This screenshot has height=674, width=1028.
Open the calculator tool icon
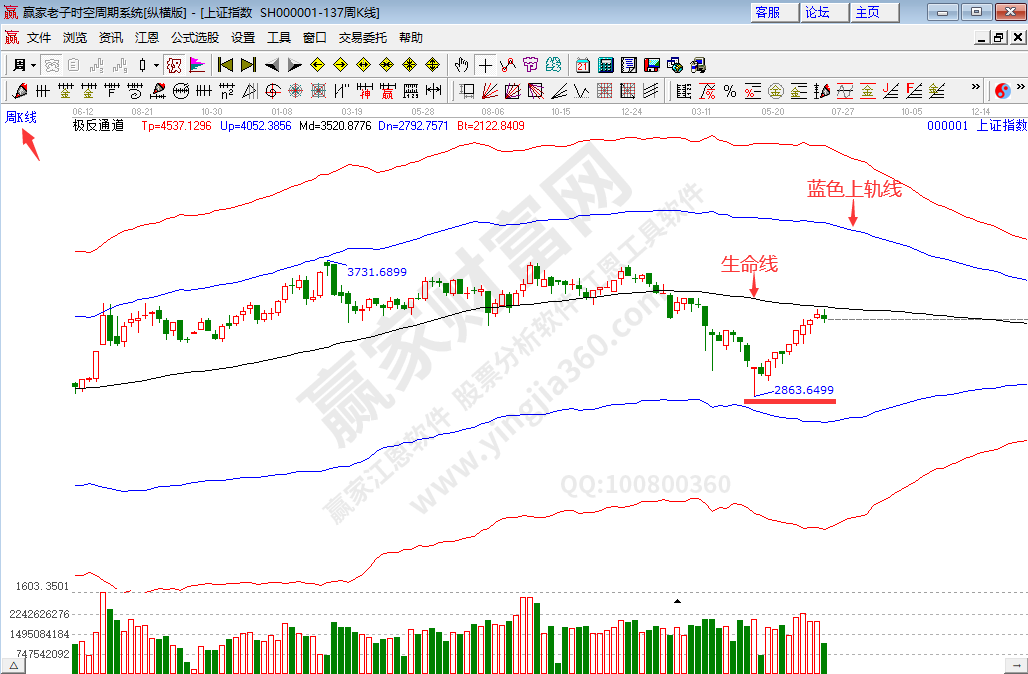coord(606,65)
